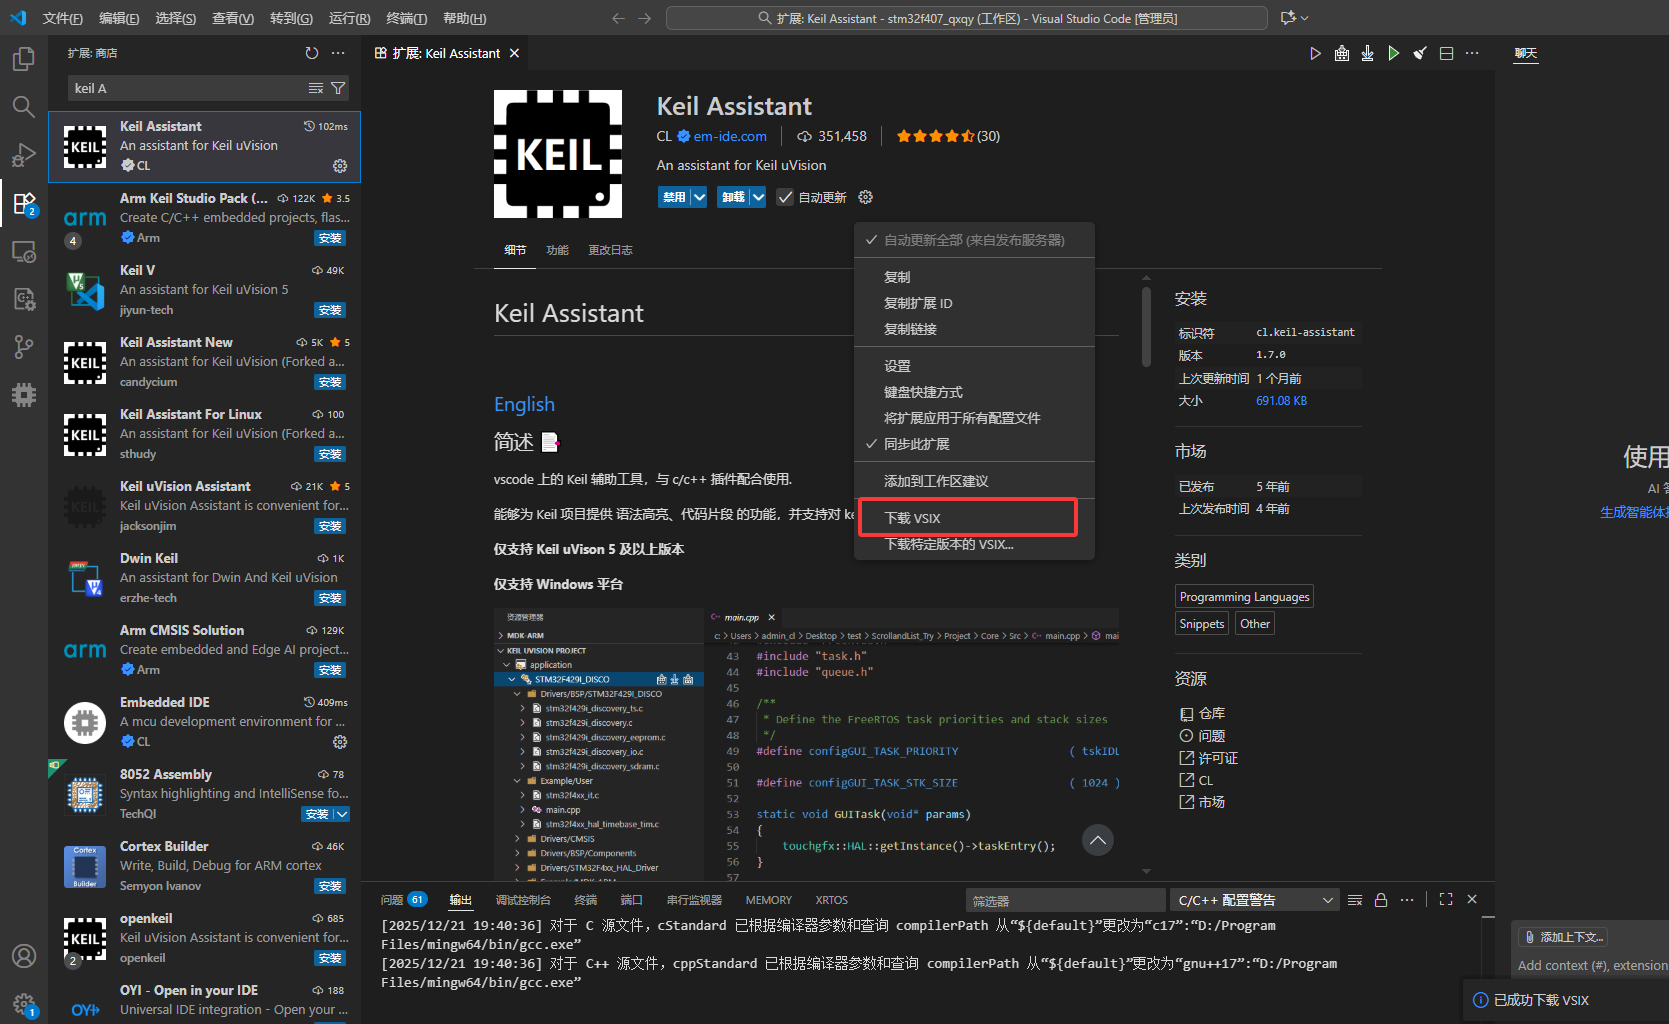Open the changelog tab of the extension page
Screen dimensions: 1669x1024
click(610, 250)
